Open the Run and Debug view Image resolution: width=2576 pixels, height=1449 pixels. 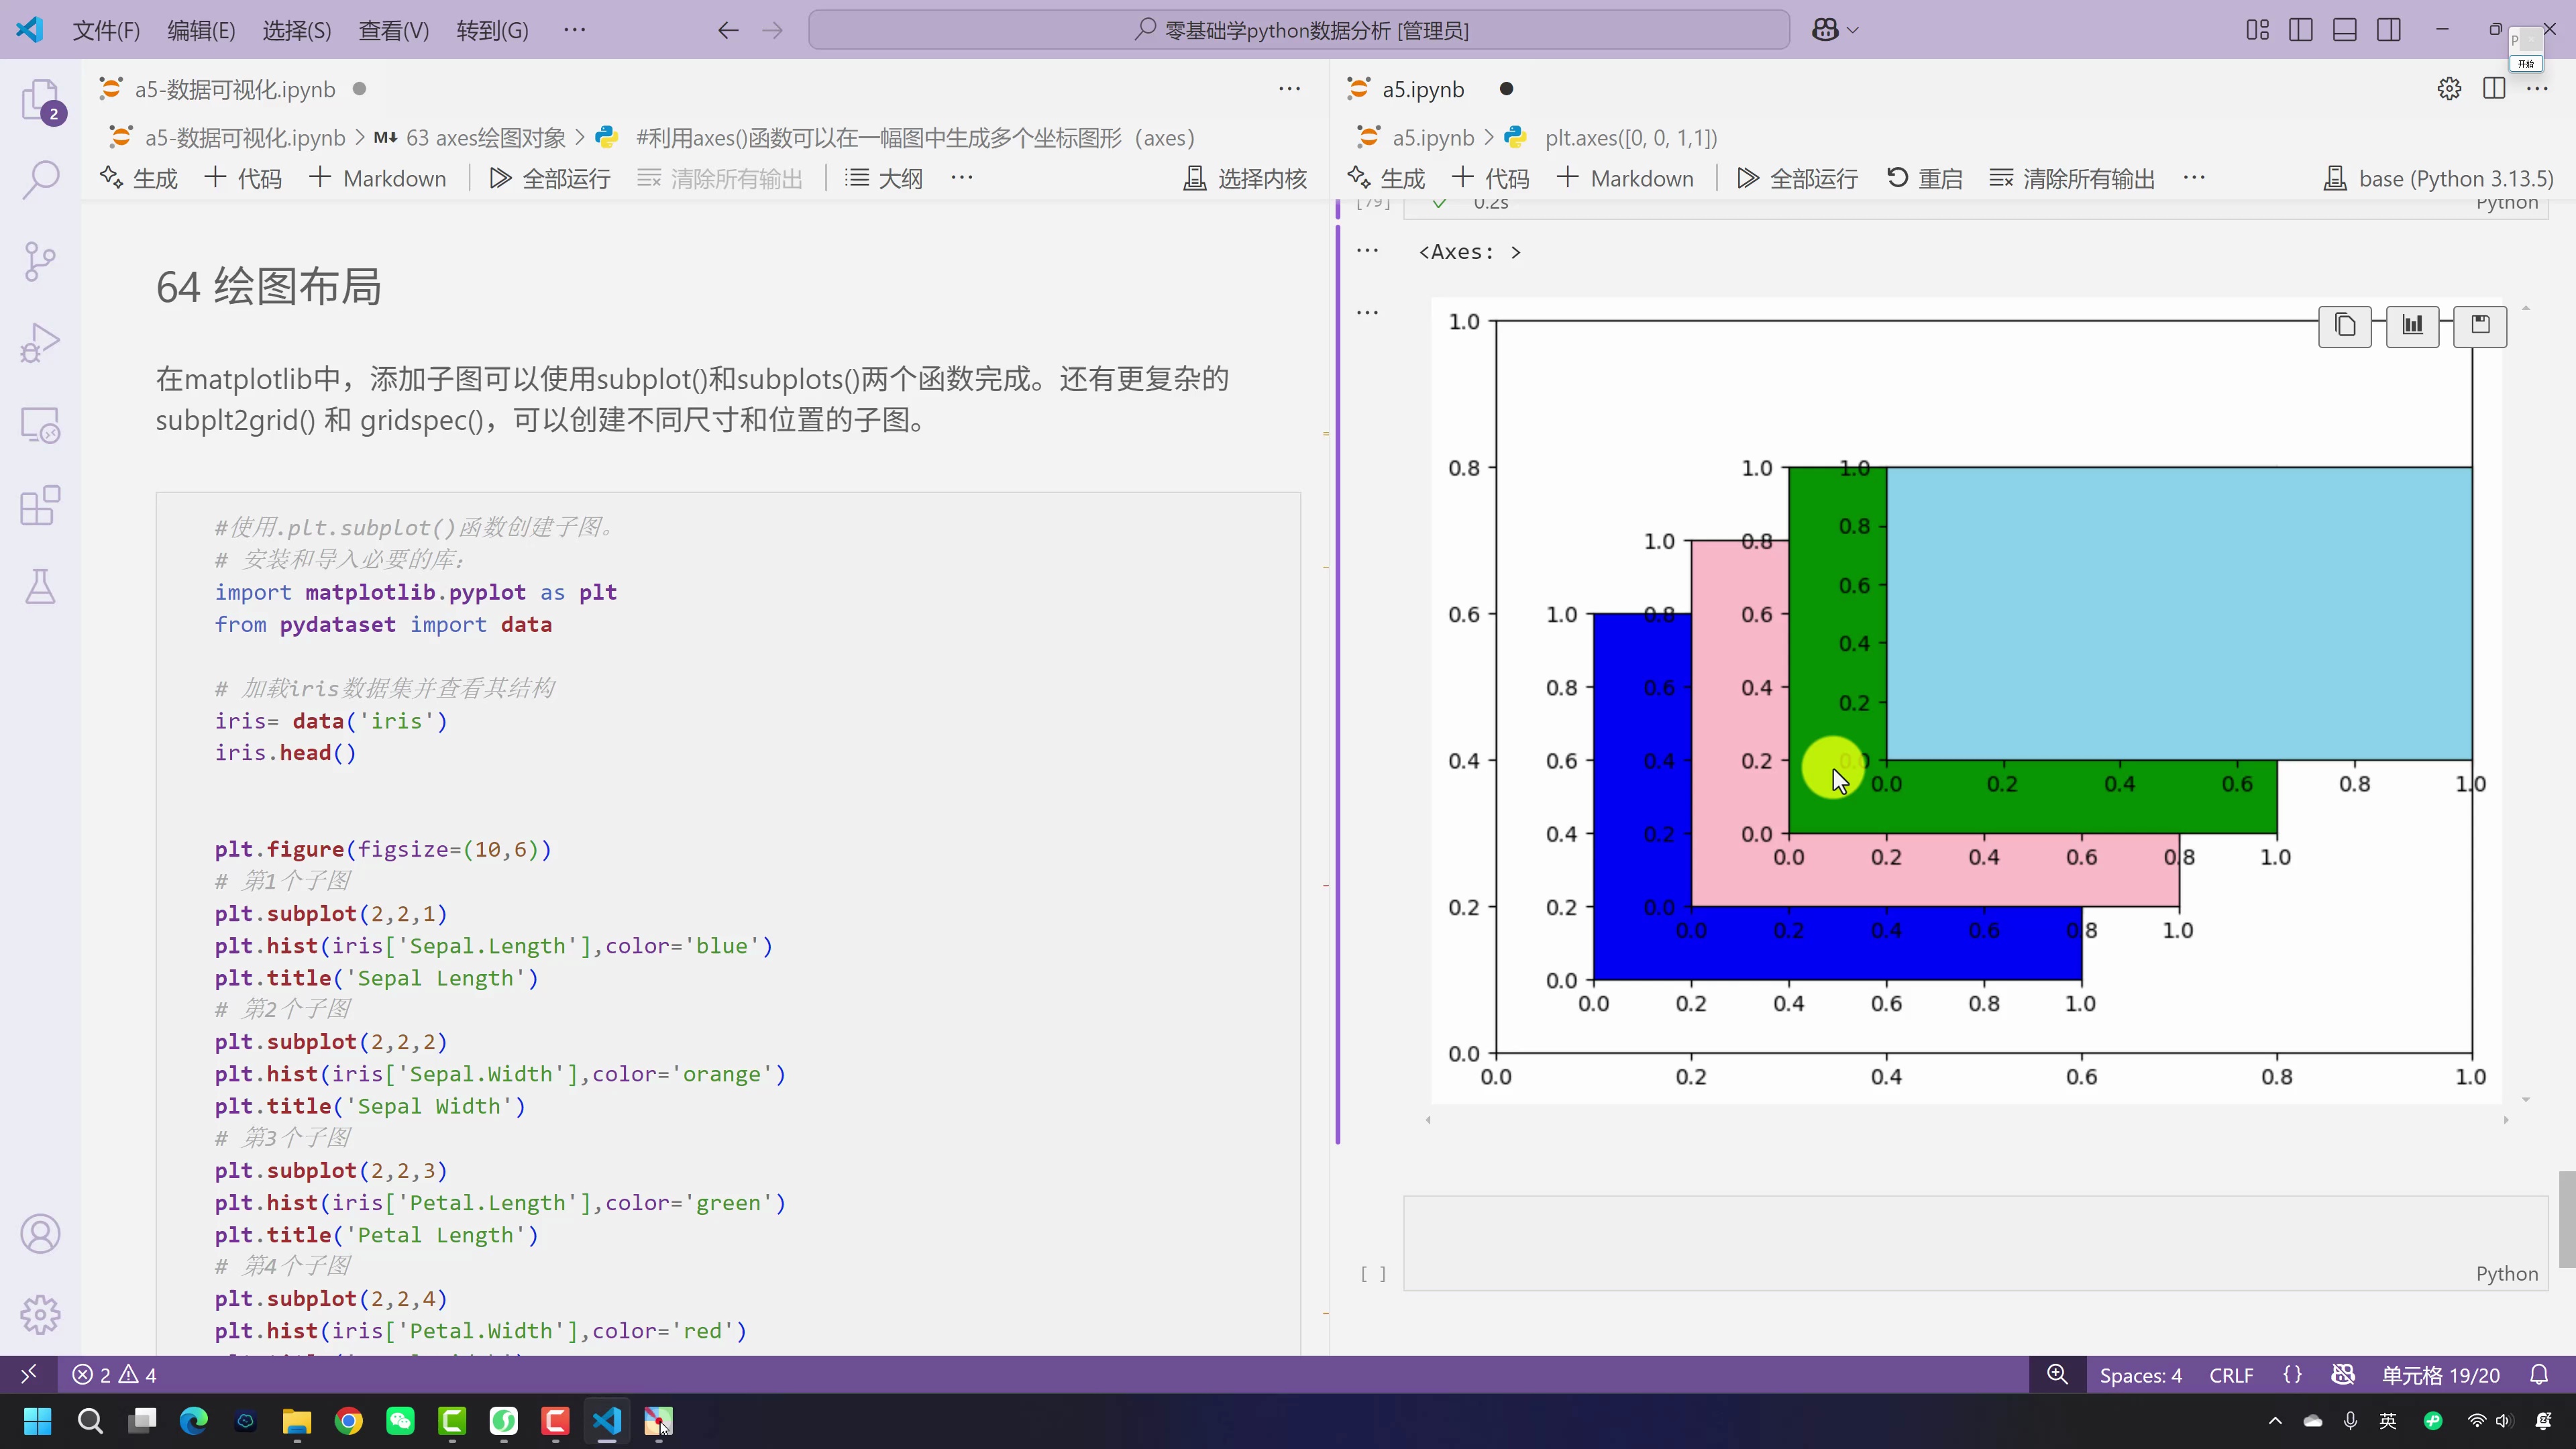[40, 342]
